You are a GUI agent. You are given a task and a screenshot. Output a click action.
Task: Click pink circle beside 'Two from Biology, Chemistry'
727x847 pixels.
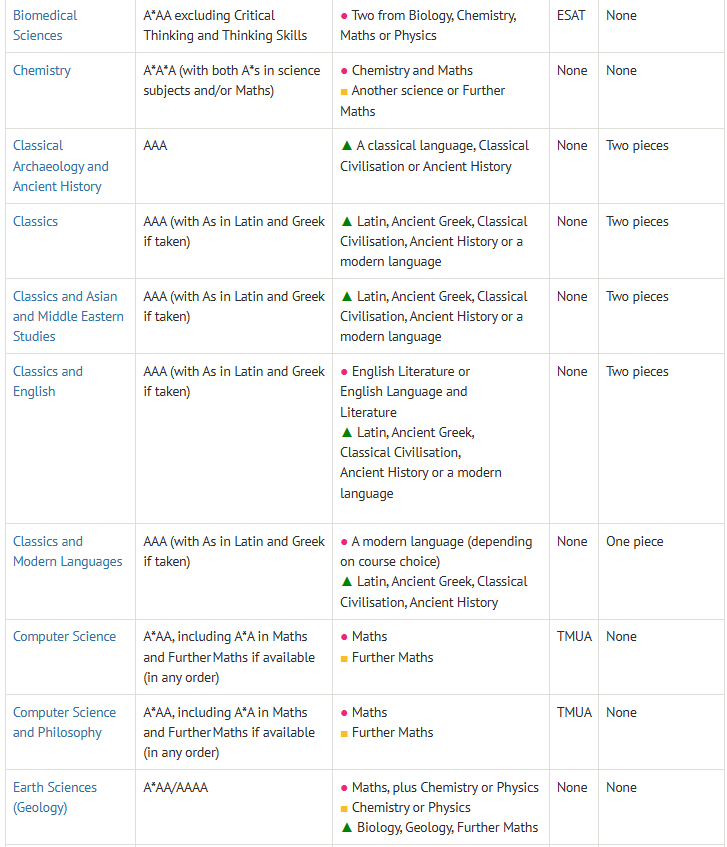coord(344,16)
